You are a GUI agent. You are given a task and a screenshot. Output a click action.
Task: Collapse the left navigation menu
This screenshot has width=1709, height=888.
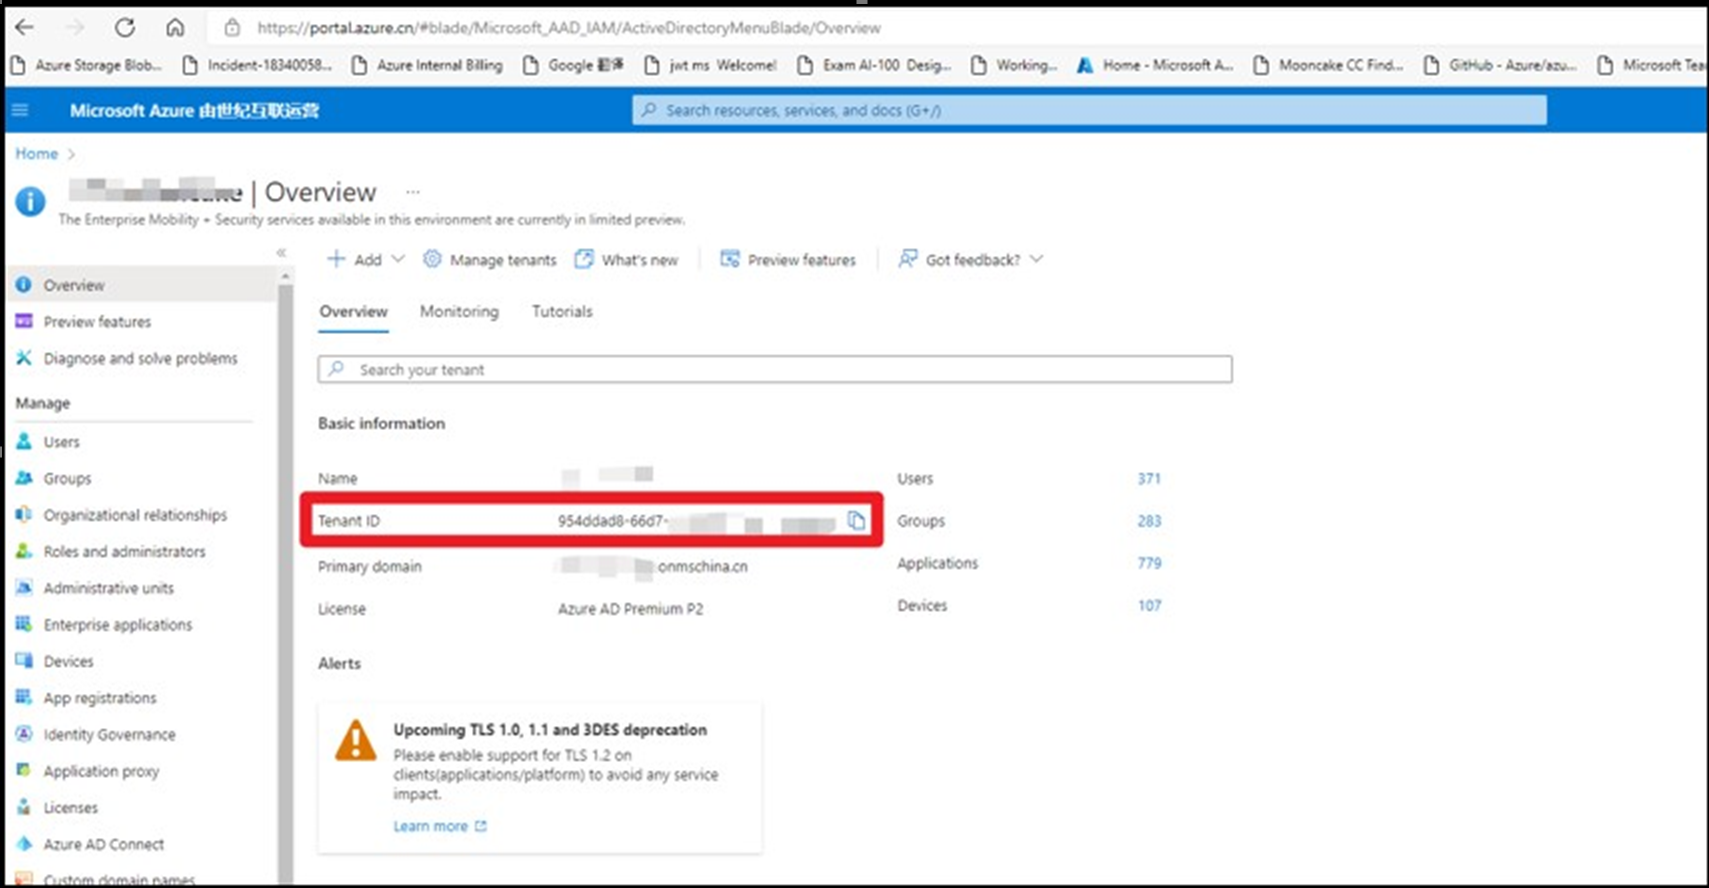coord(281,252)
